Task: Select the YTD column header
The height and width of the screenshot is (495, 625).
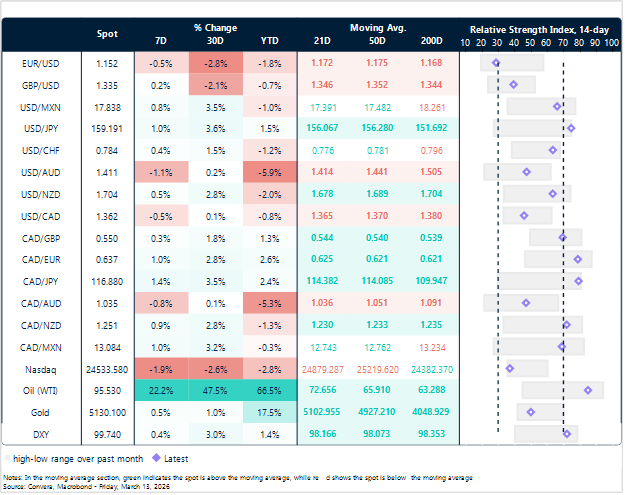Action: pyautogui.click(x=269, y=41)
